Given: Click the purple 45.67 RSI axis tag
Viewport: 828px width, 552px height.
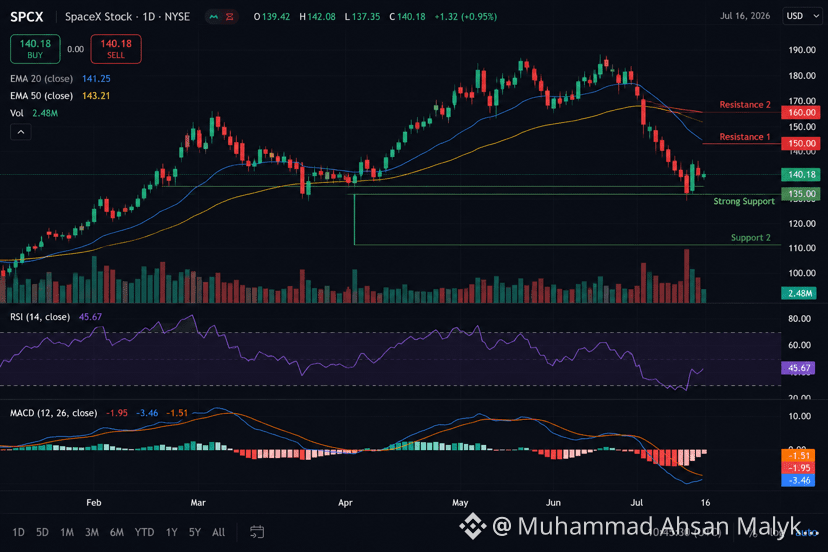Looking at the screenshot, I should coord(798,368).
